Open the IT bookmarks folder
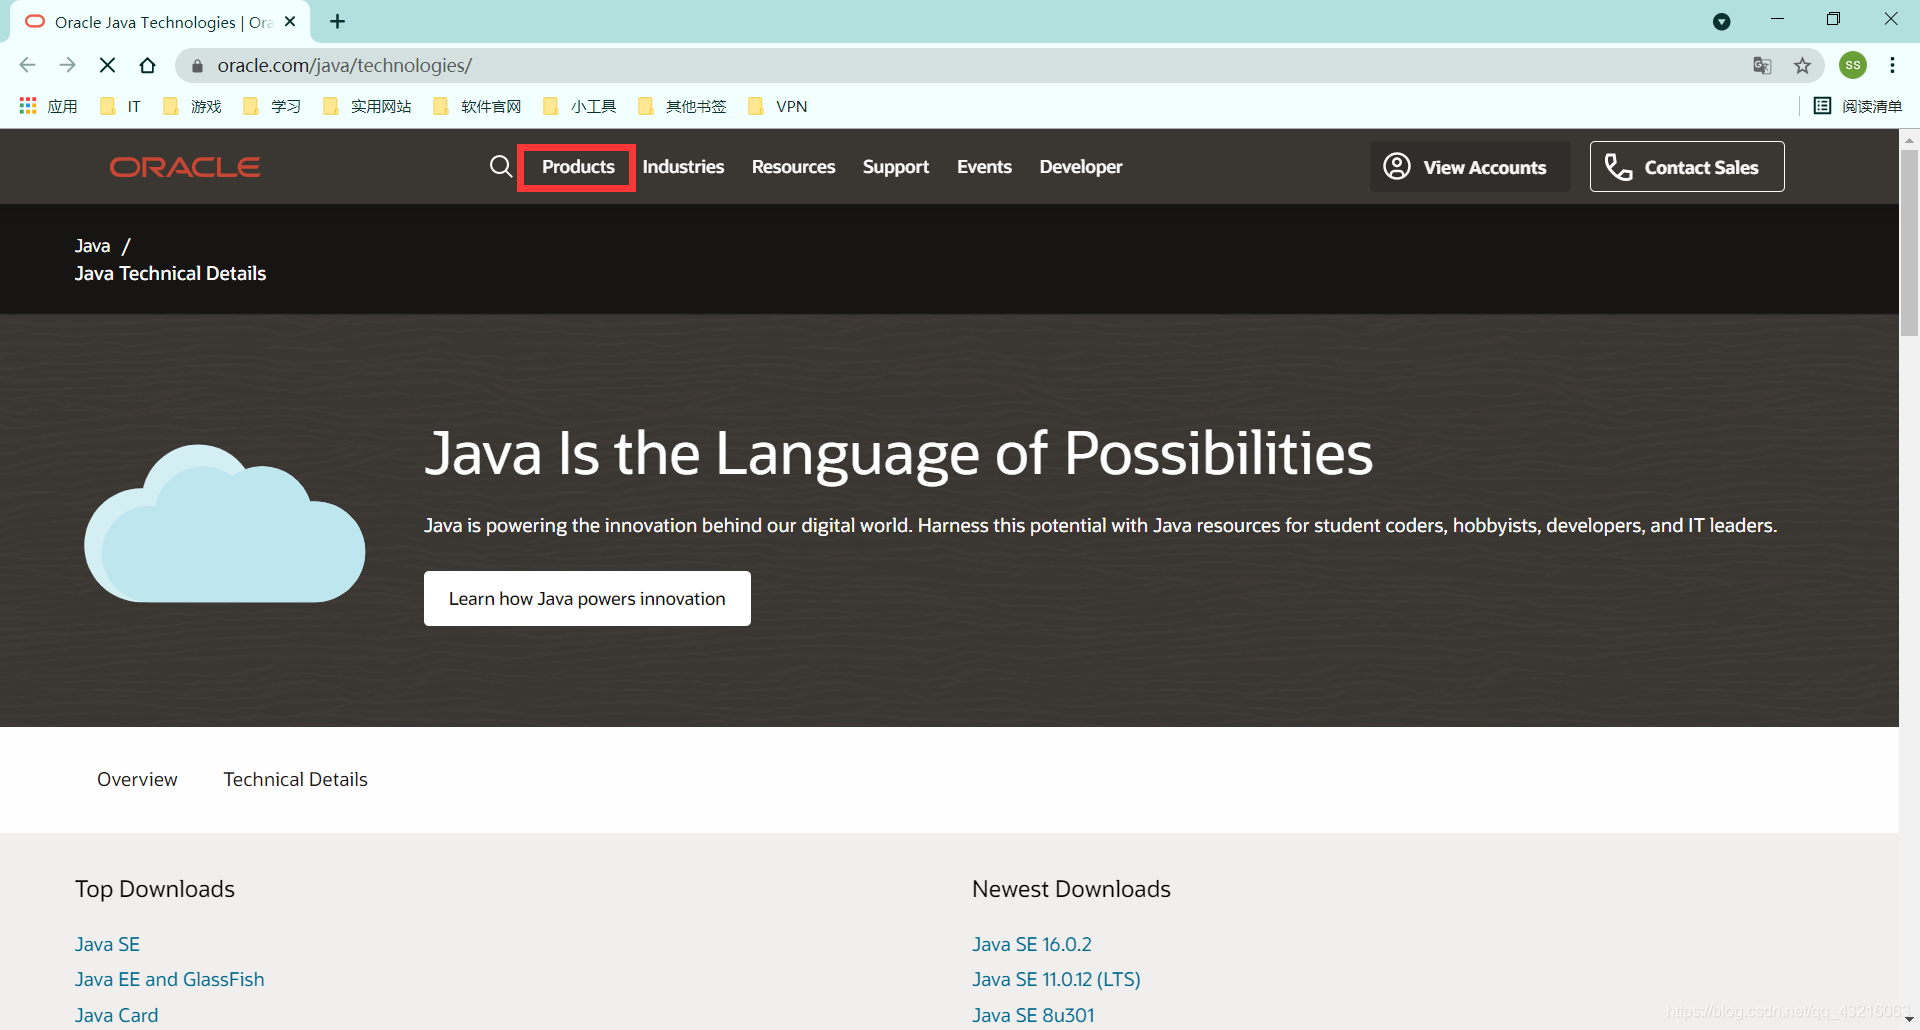This screenshot has width=1920, height=1030. coord(120,106)
